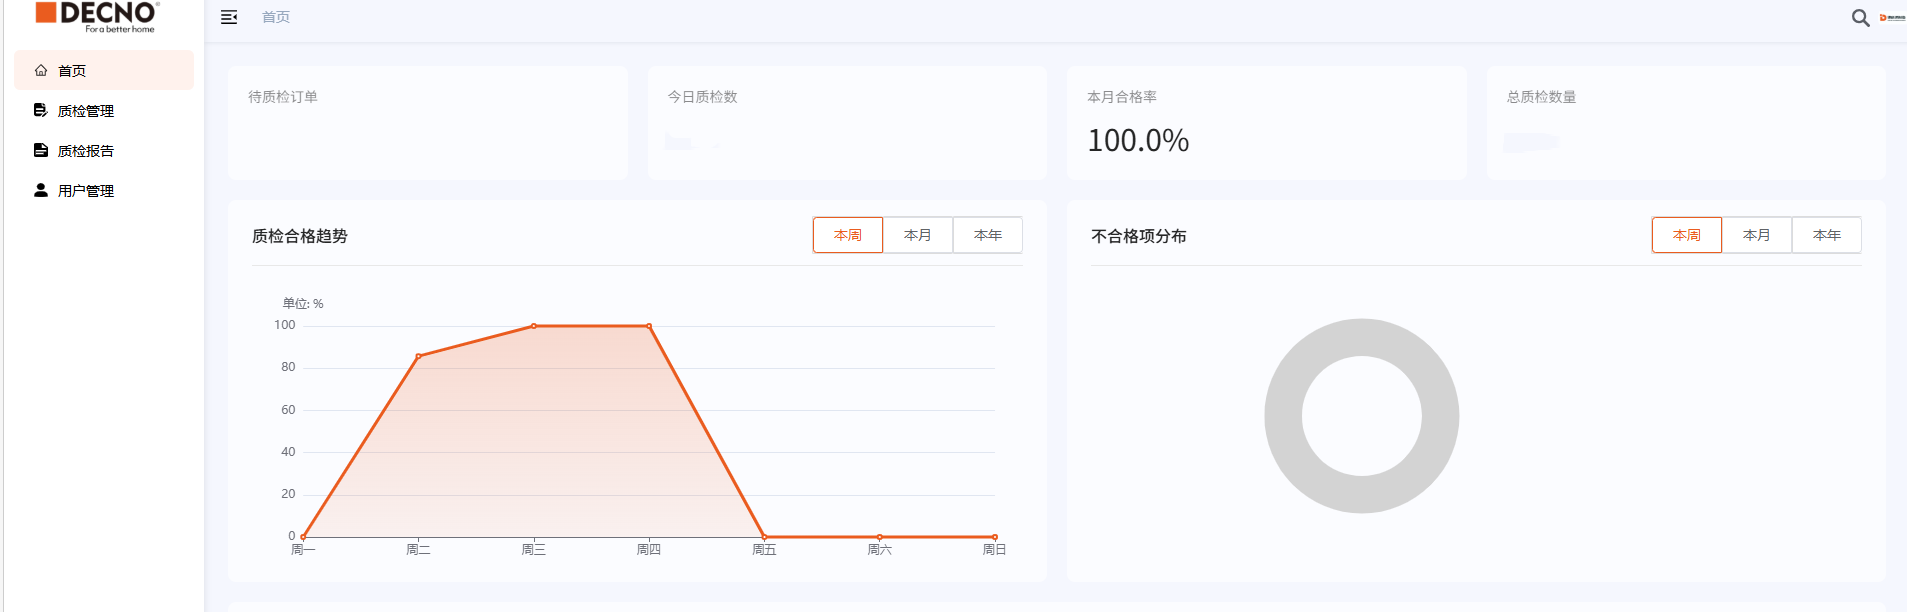
Task: Select 本周 in 质检合格趋势 chart
Action: [847, 235]
